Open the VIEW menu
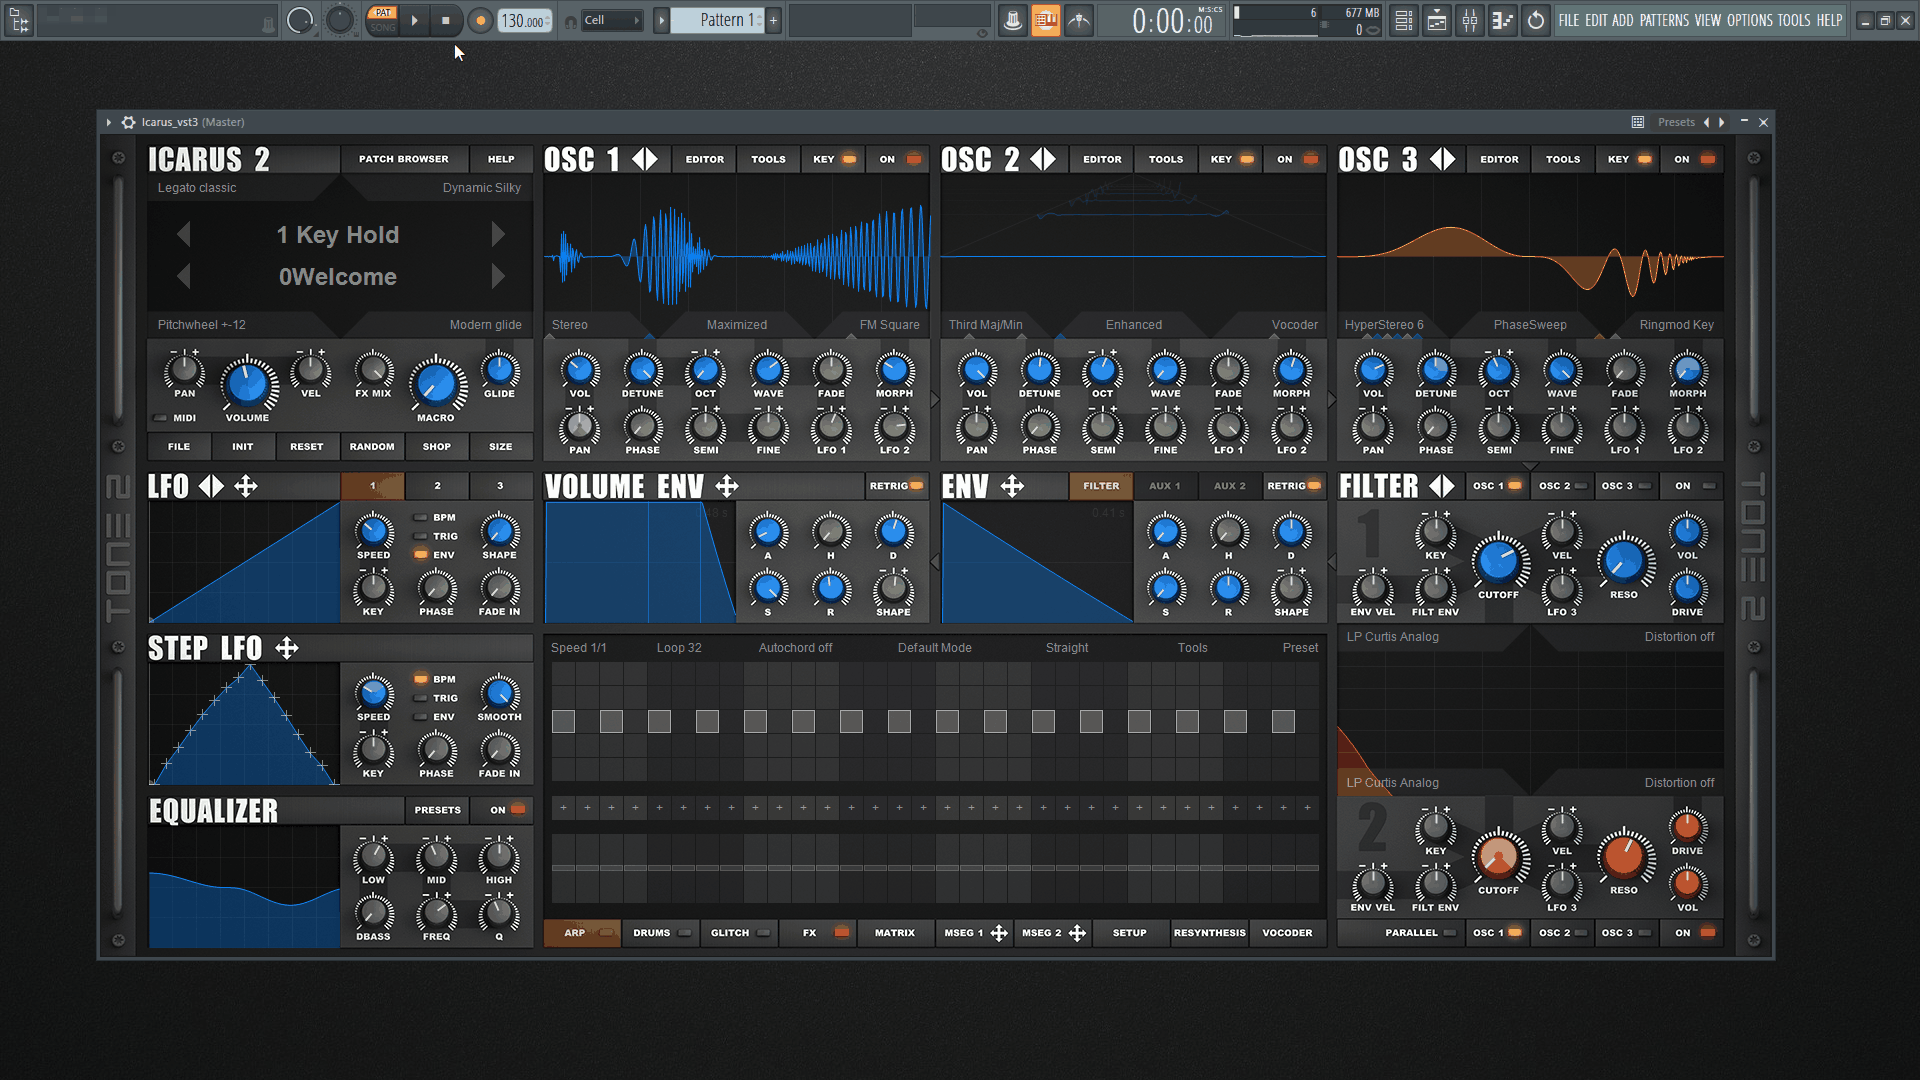 (1708, 20)
